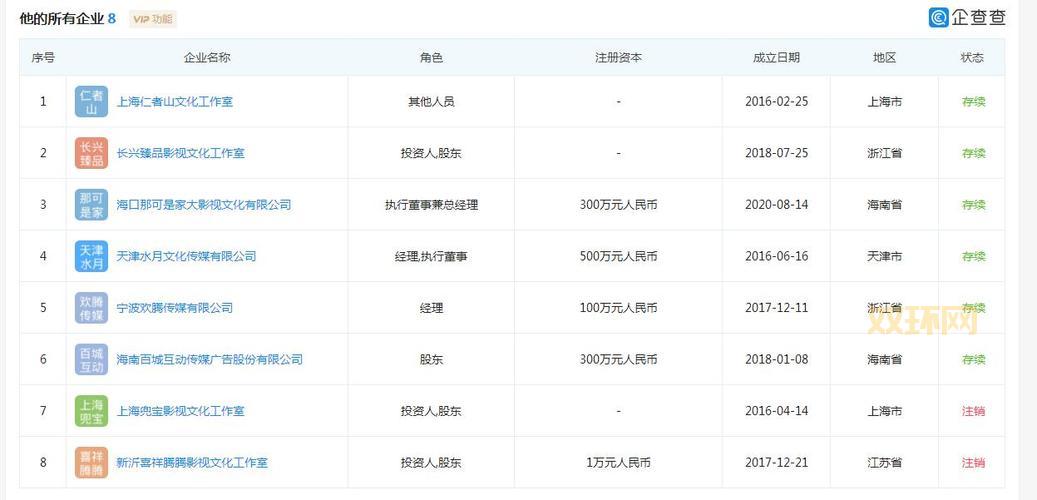Select 存续 status for 天津水月文化传媒
The width and height of the screenshot is (1037, 500).
click(973, 257)
